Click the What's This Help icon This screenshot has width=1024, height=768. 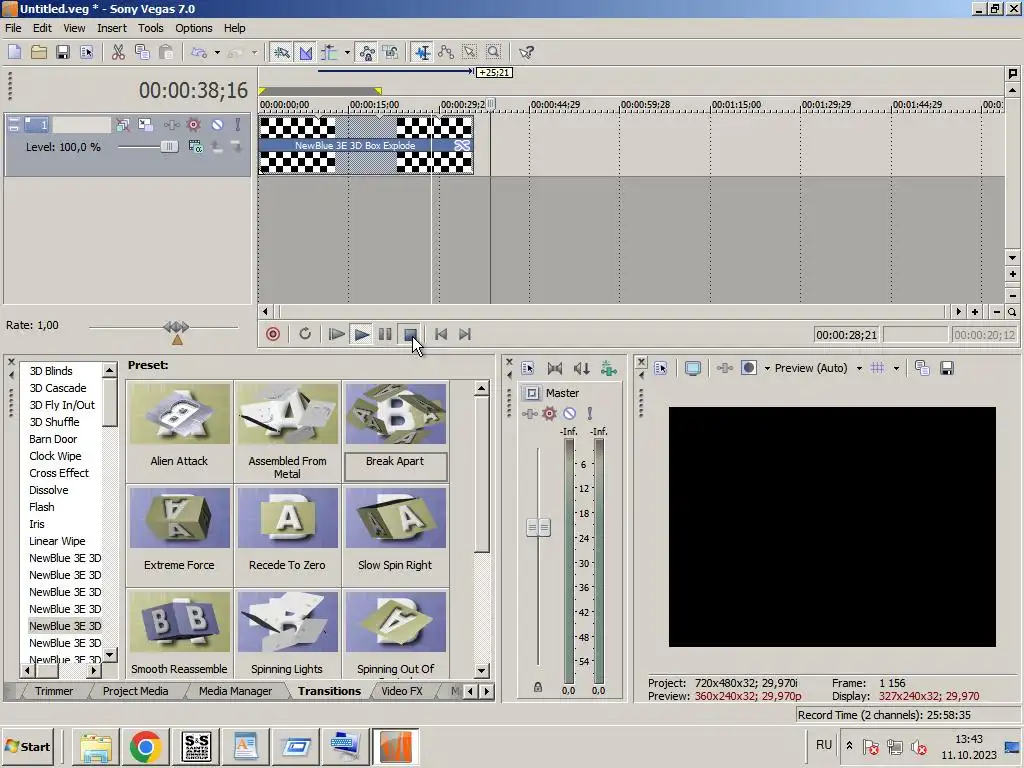[526, 52]
